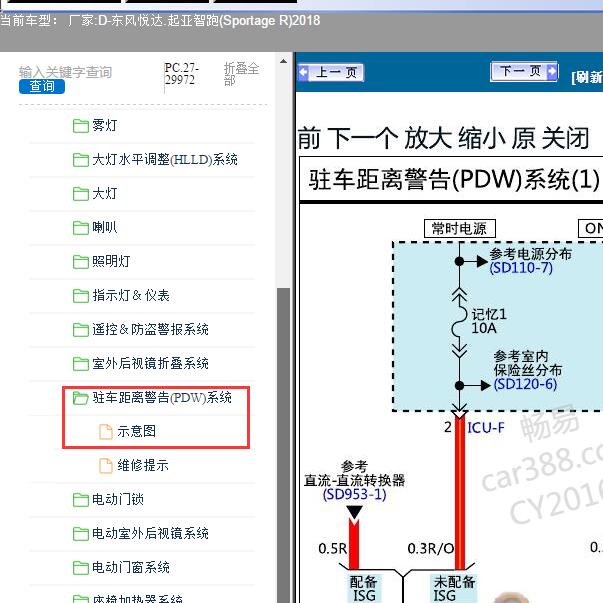Click the folder icon beside 大灯
The width and height of the screenshot is (603, 603).
80,193
